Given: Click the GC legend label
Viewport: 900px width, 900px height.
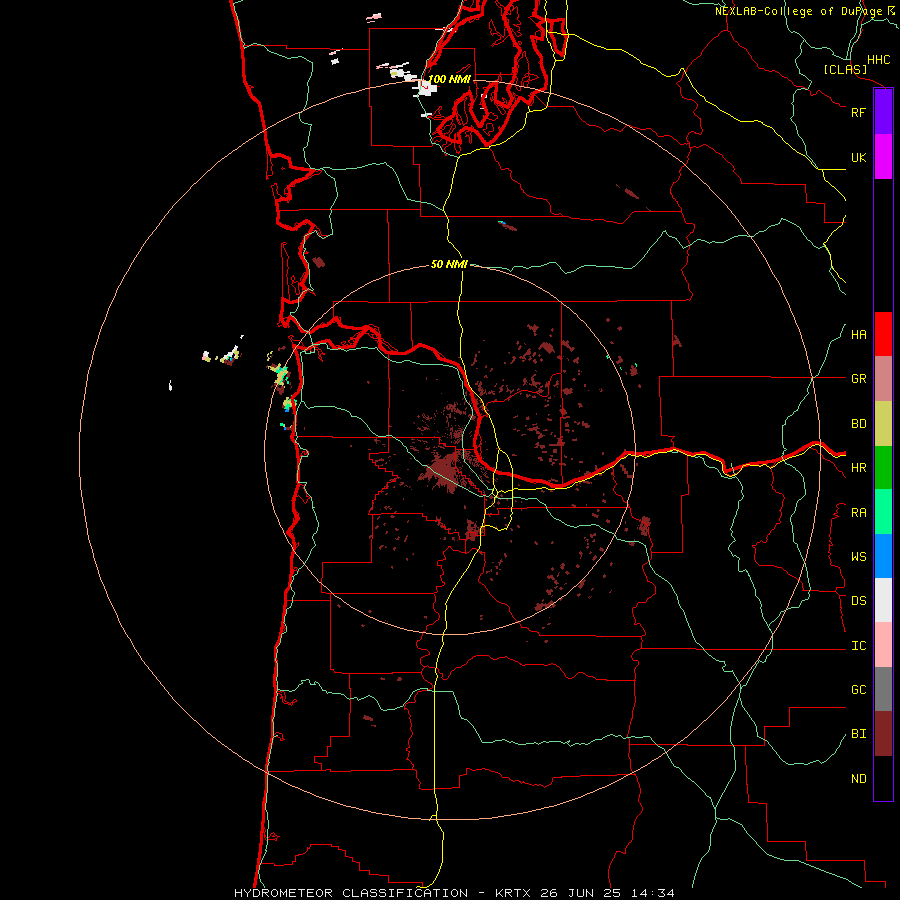Looking at the screenshot, I should tap(858, 690).
